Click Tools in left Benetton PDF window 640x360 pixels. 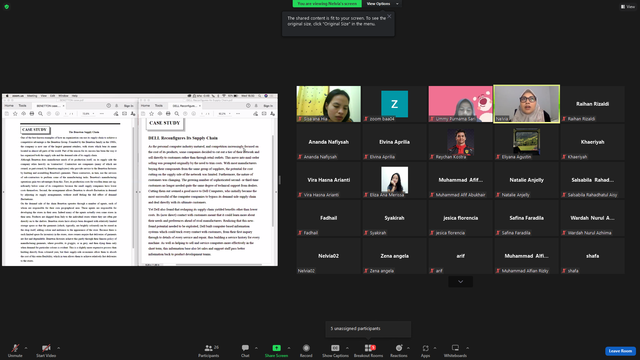coord(22,106)
